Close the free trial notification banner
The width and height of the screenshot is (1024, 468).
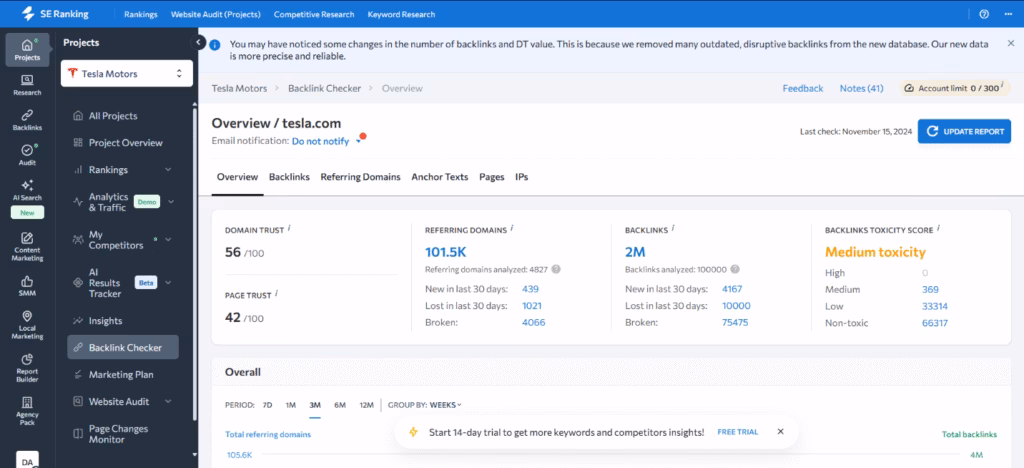click(780, 432)
